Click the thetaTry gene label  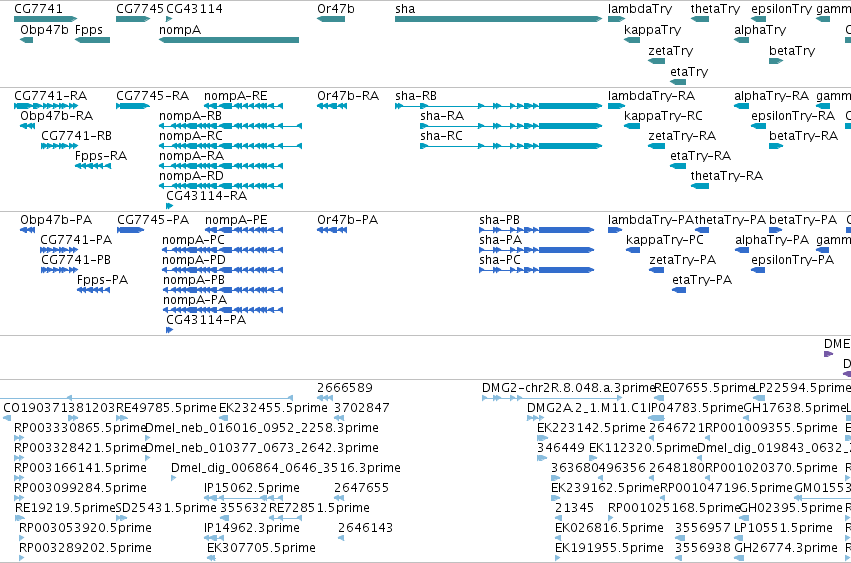point(715,9)
